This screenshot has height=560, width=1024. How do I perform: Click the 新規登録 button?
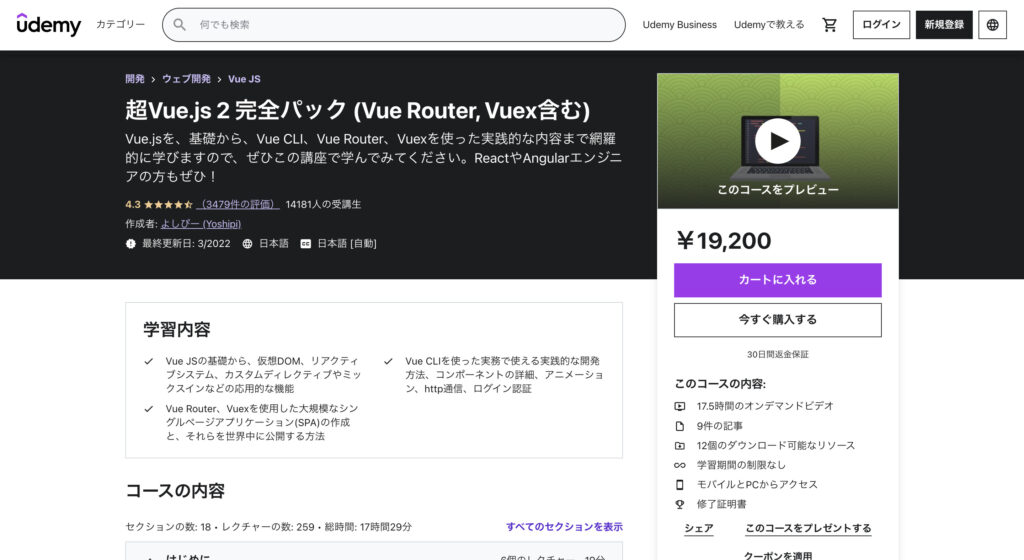pyautogui.click(x=944, y=25)
